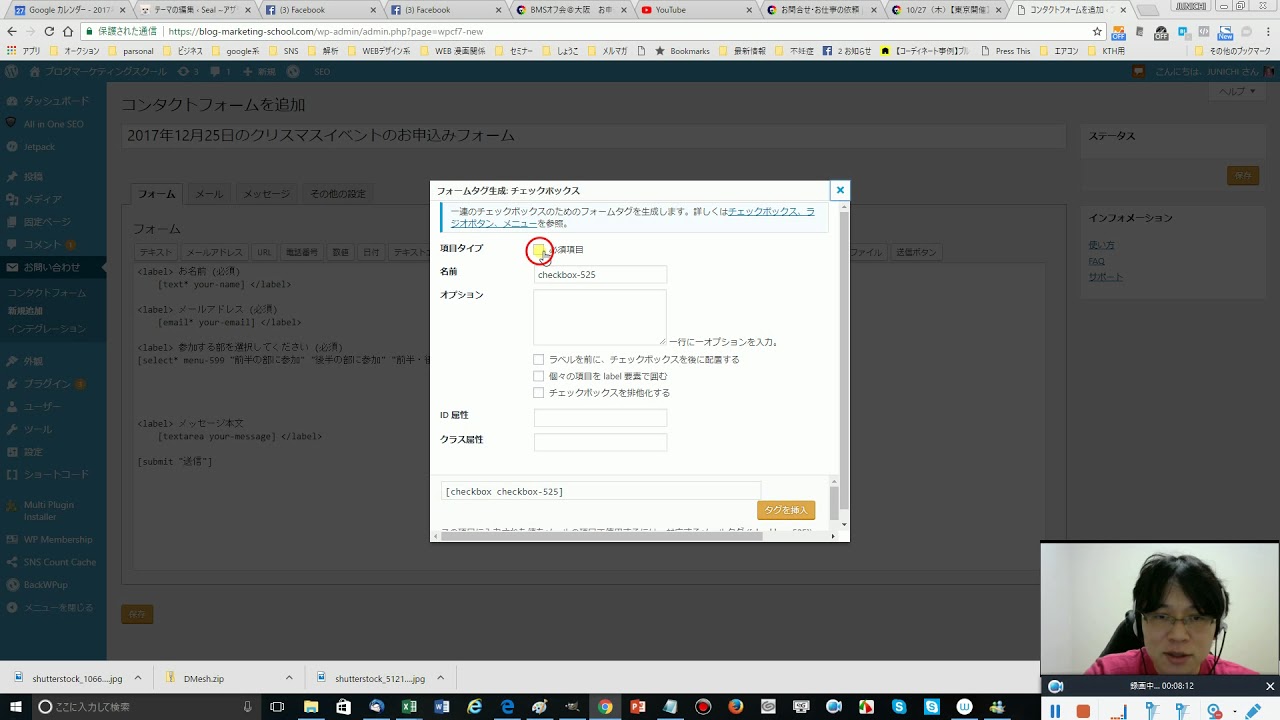Open コンタクトフォーム submenu link
This screenshot has width=1280, height=720.
47,293
